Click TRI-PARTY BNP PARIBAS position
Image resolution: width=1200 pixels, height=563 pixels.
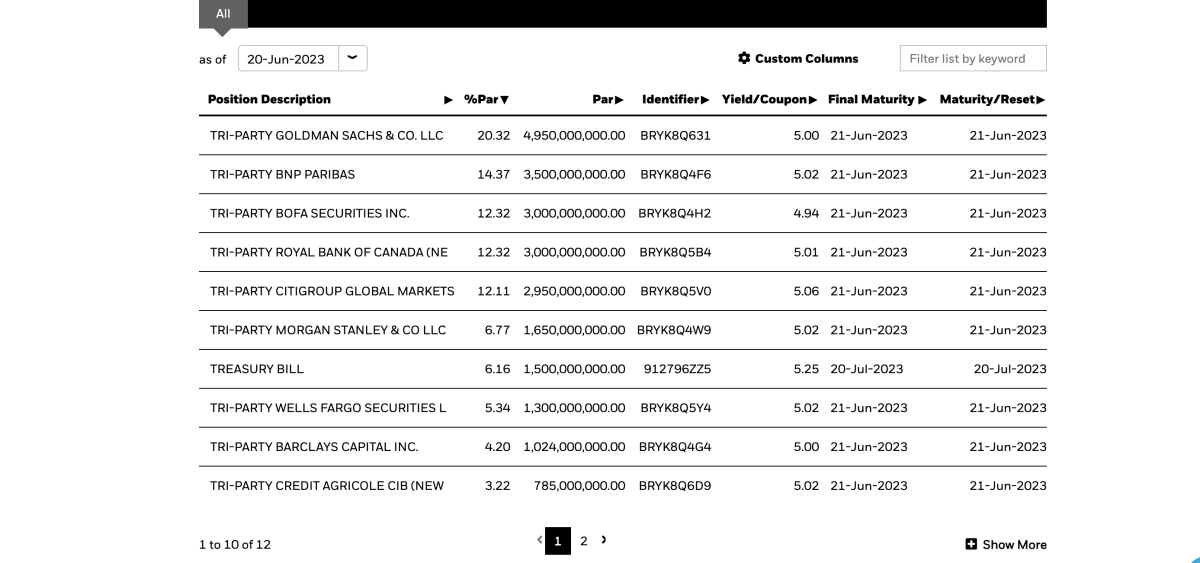click(x=282, y=174)
